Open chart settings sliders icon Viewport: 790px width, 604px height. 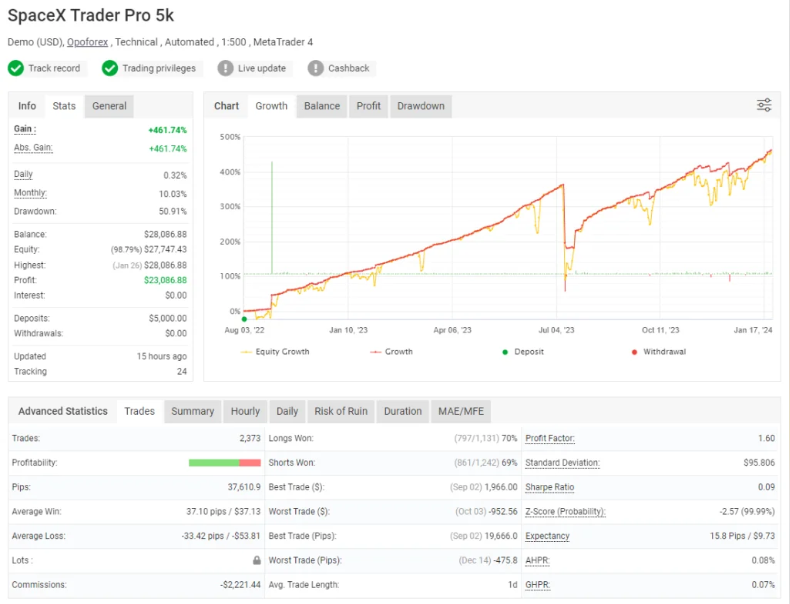click(764, 105)
